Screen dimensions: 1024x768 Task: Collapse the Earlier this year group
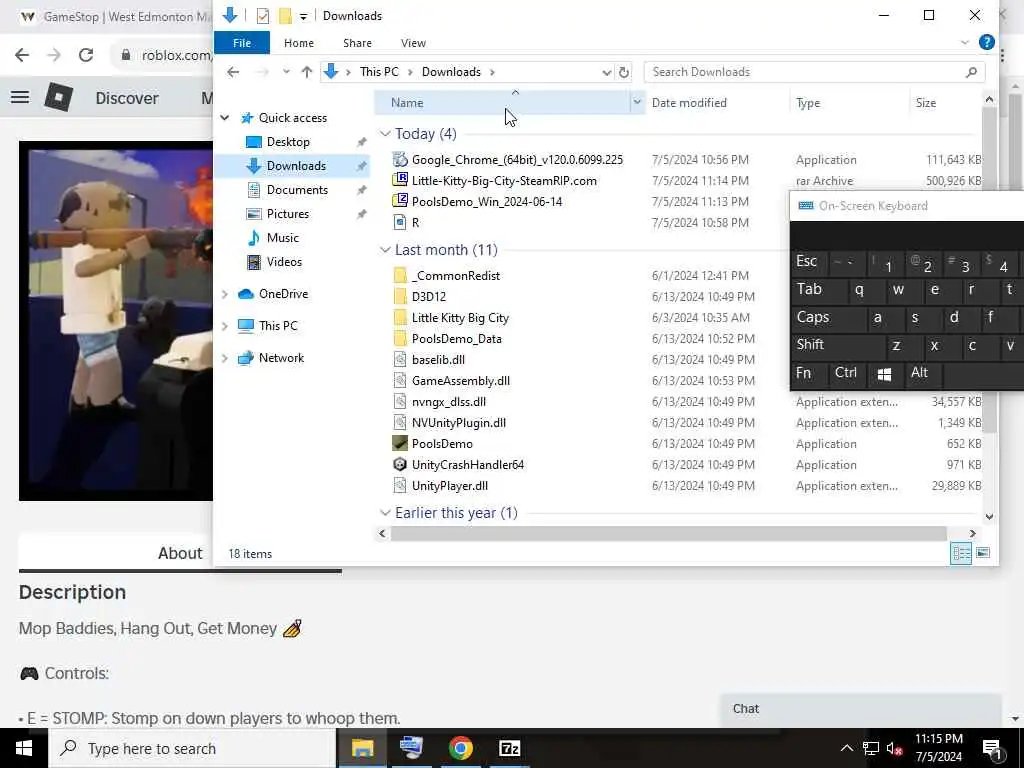pos(385,513)
